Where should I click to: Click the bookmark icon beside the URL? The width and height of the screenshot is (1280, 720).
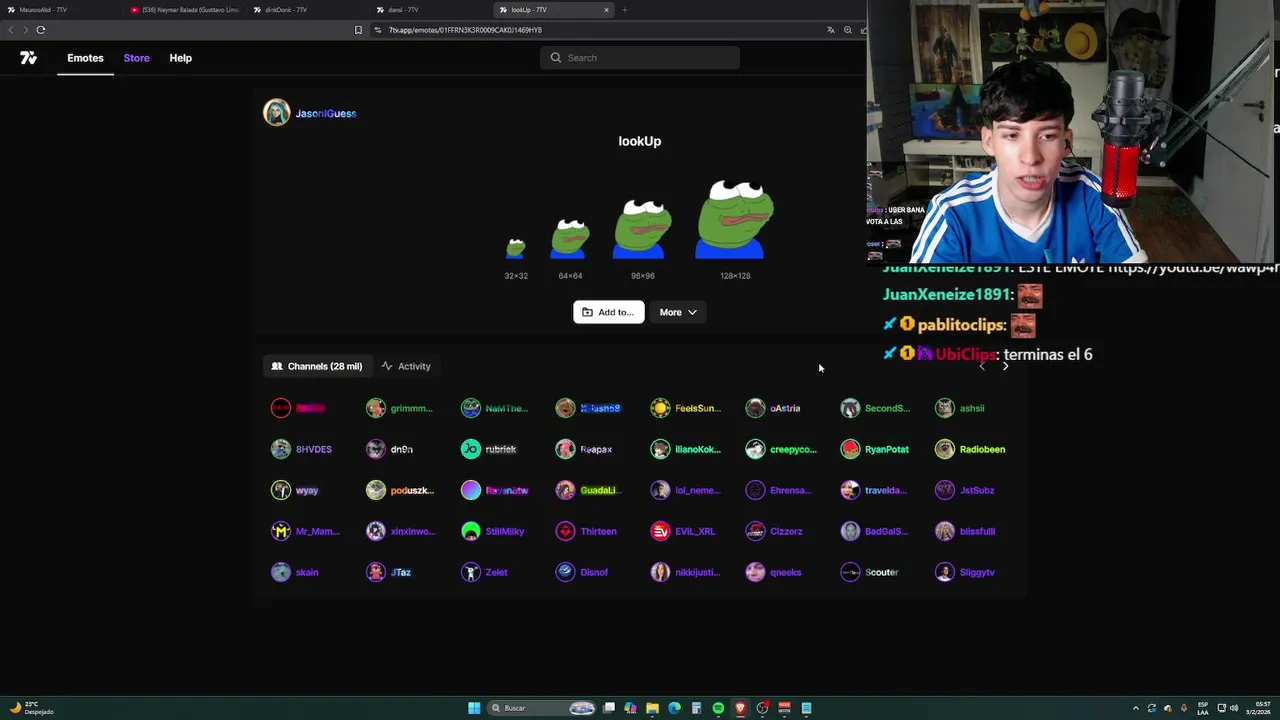(358, 30)
